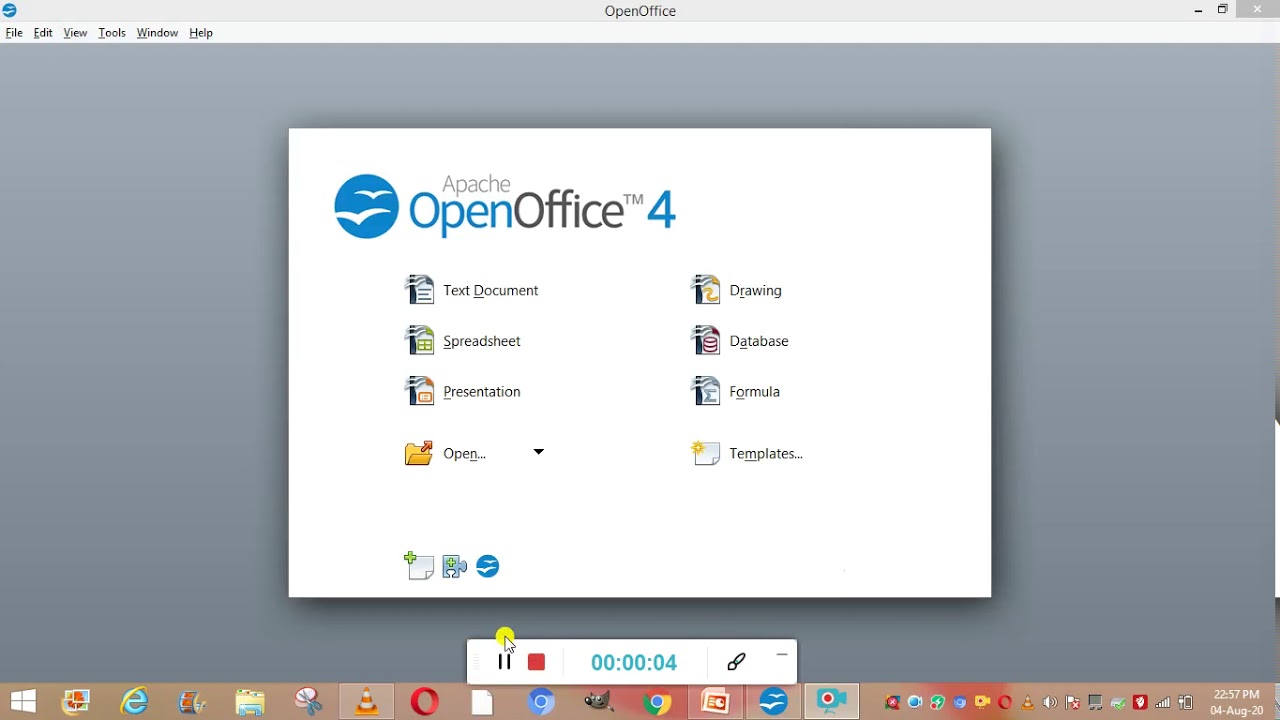This screenshot has height=720, width=1280.
Task: Open the Snipping Tool taskbar icon
Action: pos(309,702)
